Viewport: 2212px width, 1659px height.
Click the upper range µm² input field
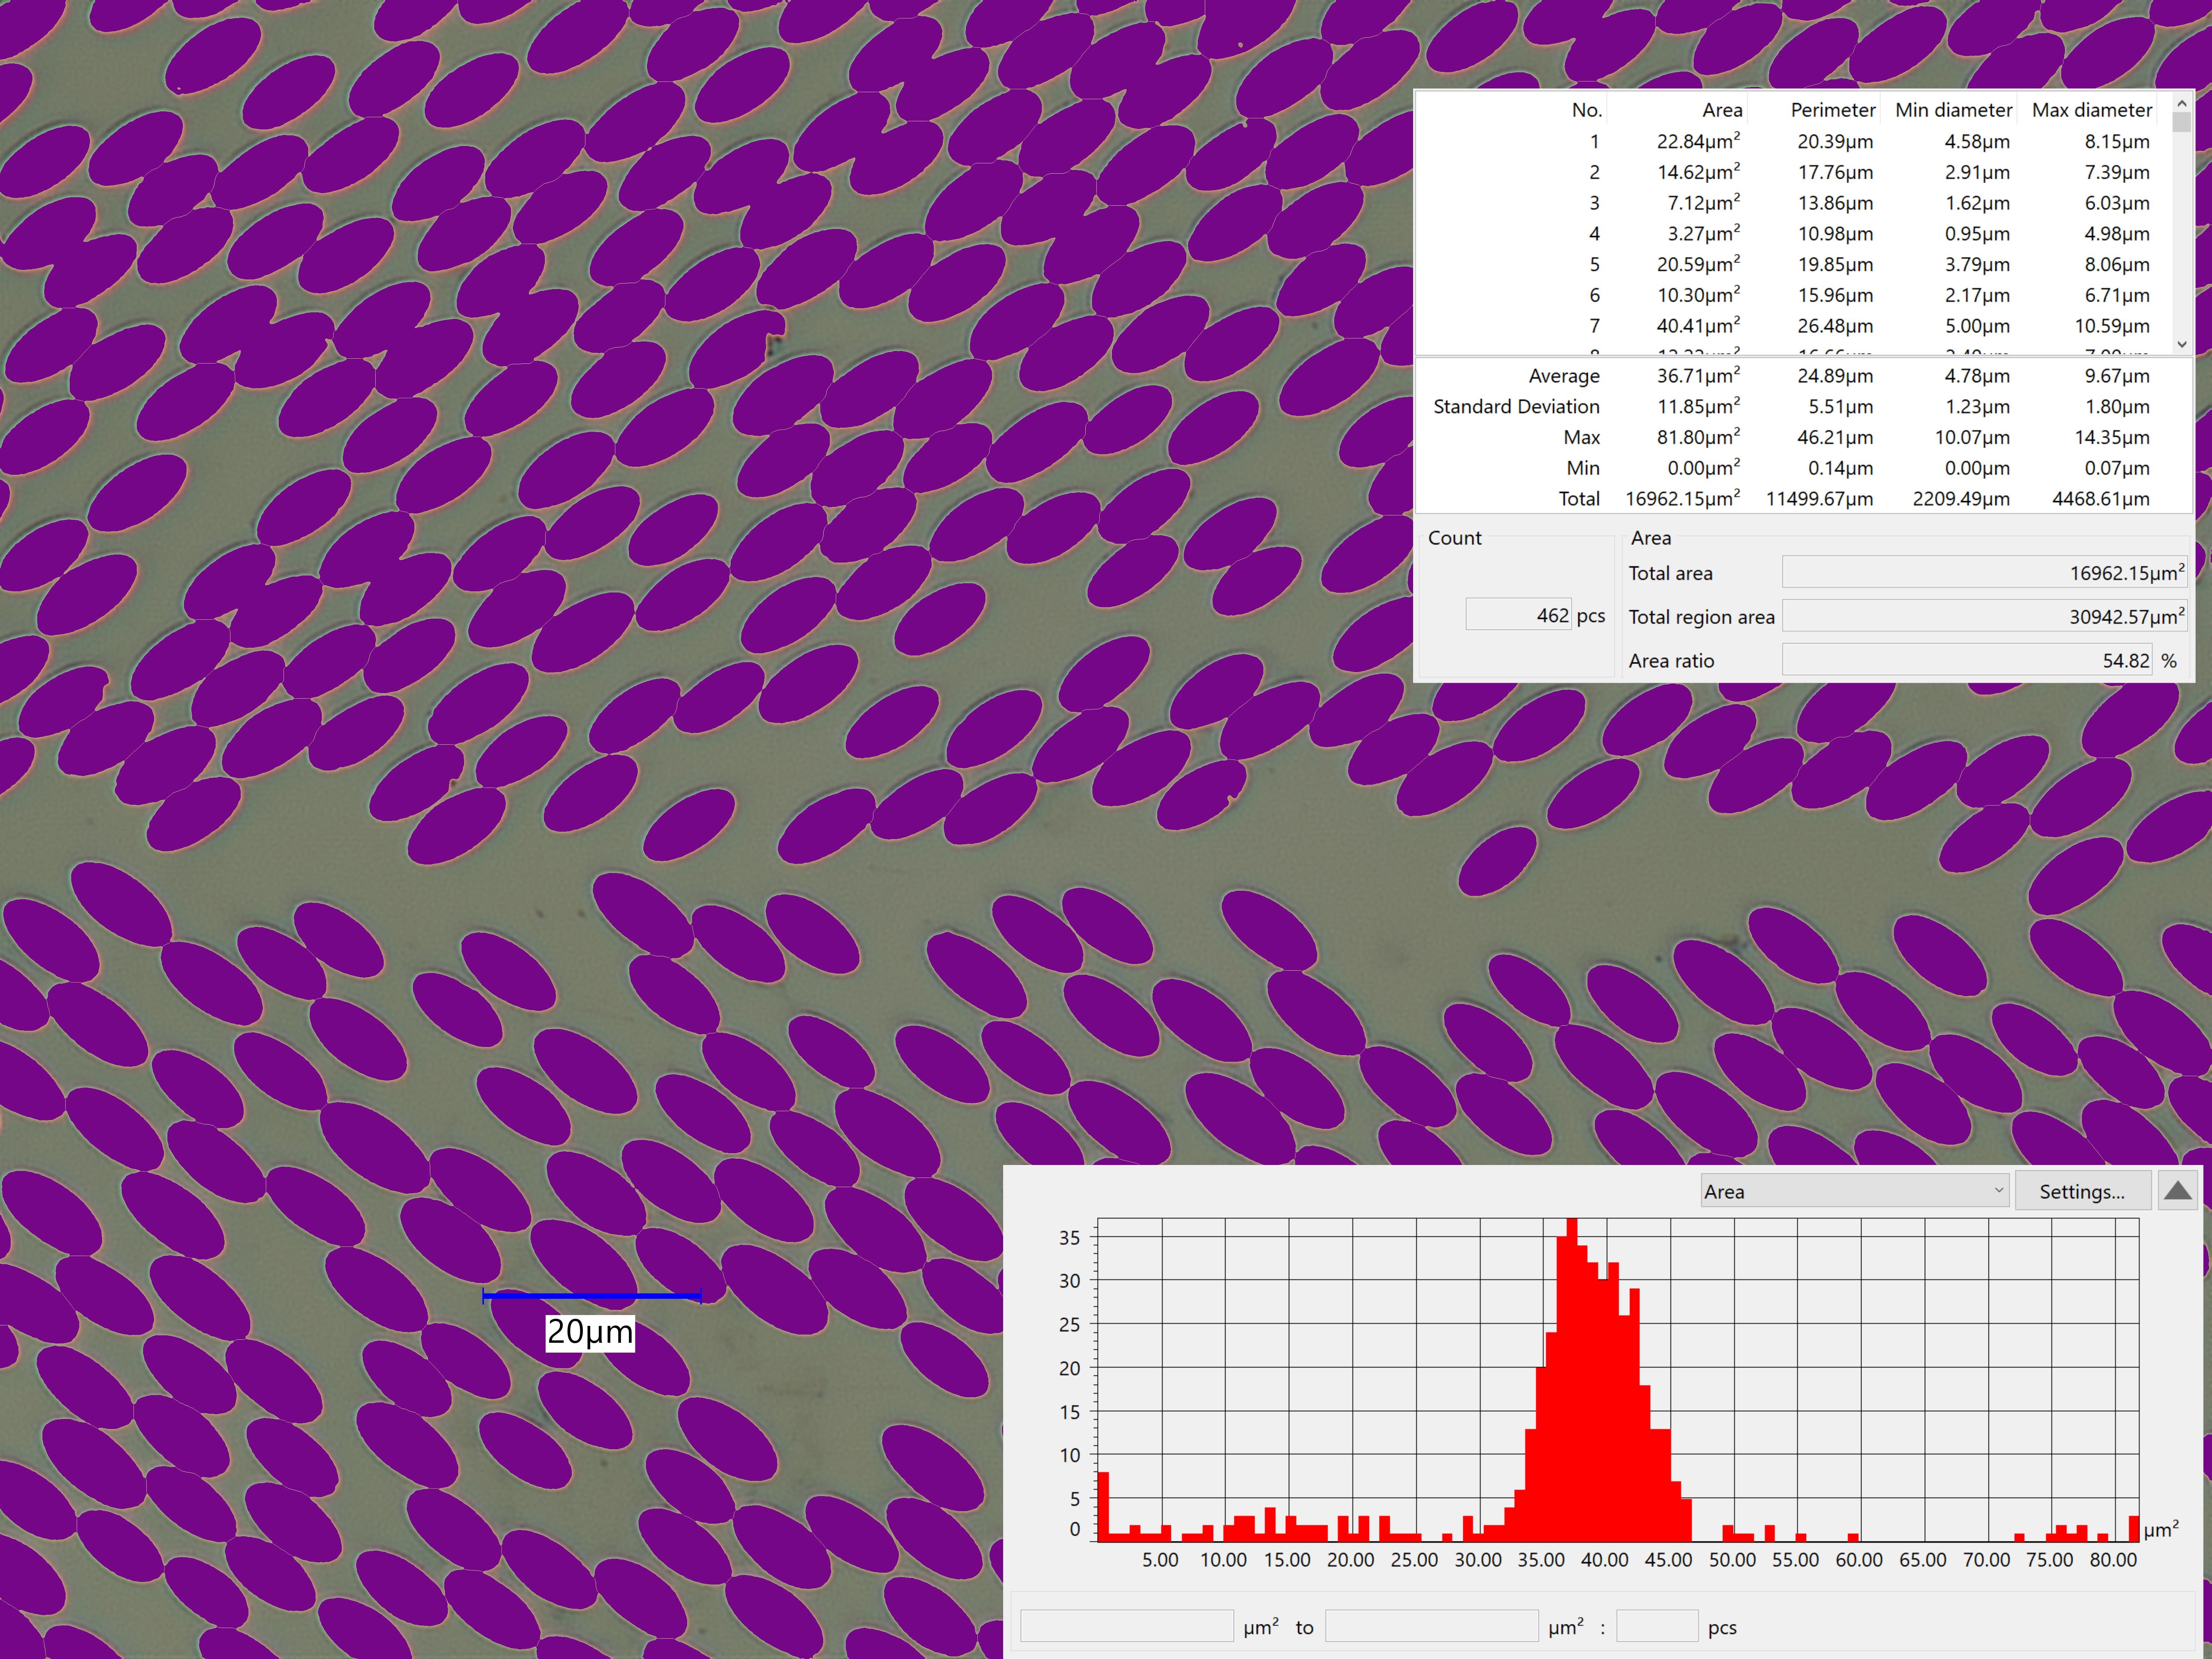pyautogui.click(x=1431, y=1626)
